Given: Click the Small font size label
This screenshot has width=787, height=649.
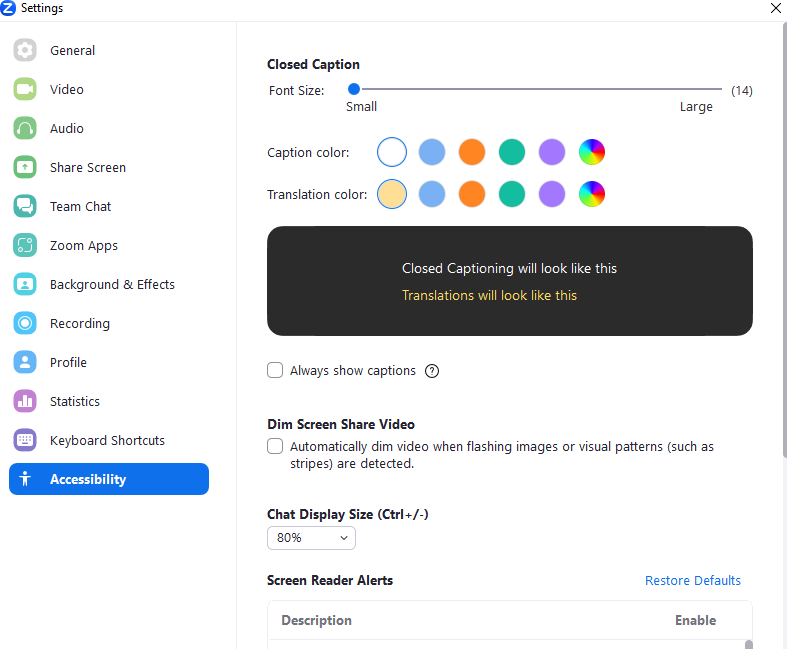Looking at the screenshot, I should [361, 107].
